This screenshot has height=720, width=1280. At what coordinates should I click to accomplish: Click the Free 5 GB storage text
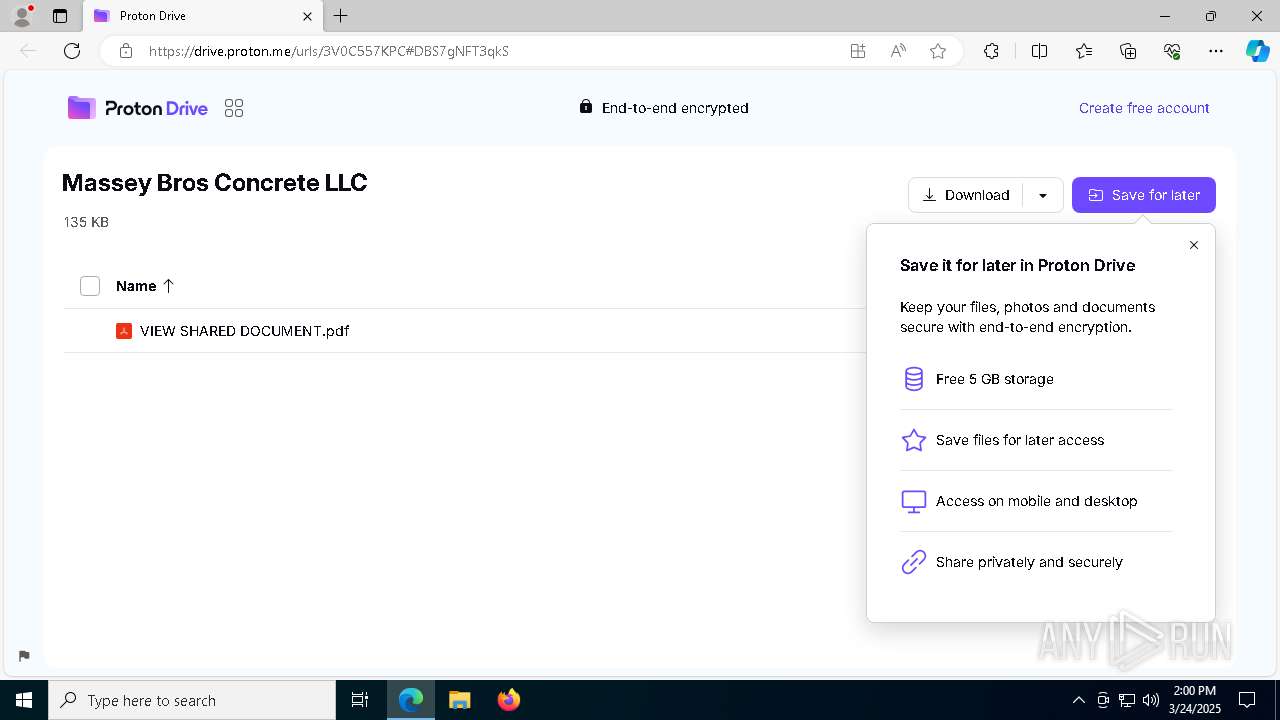pos(995,379)
